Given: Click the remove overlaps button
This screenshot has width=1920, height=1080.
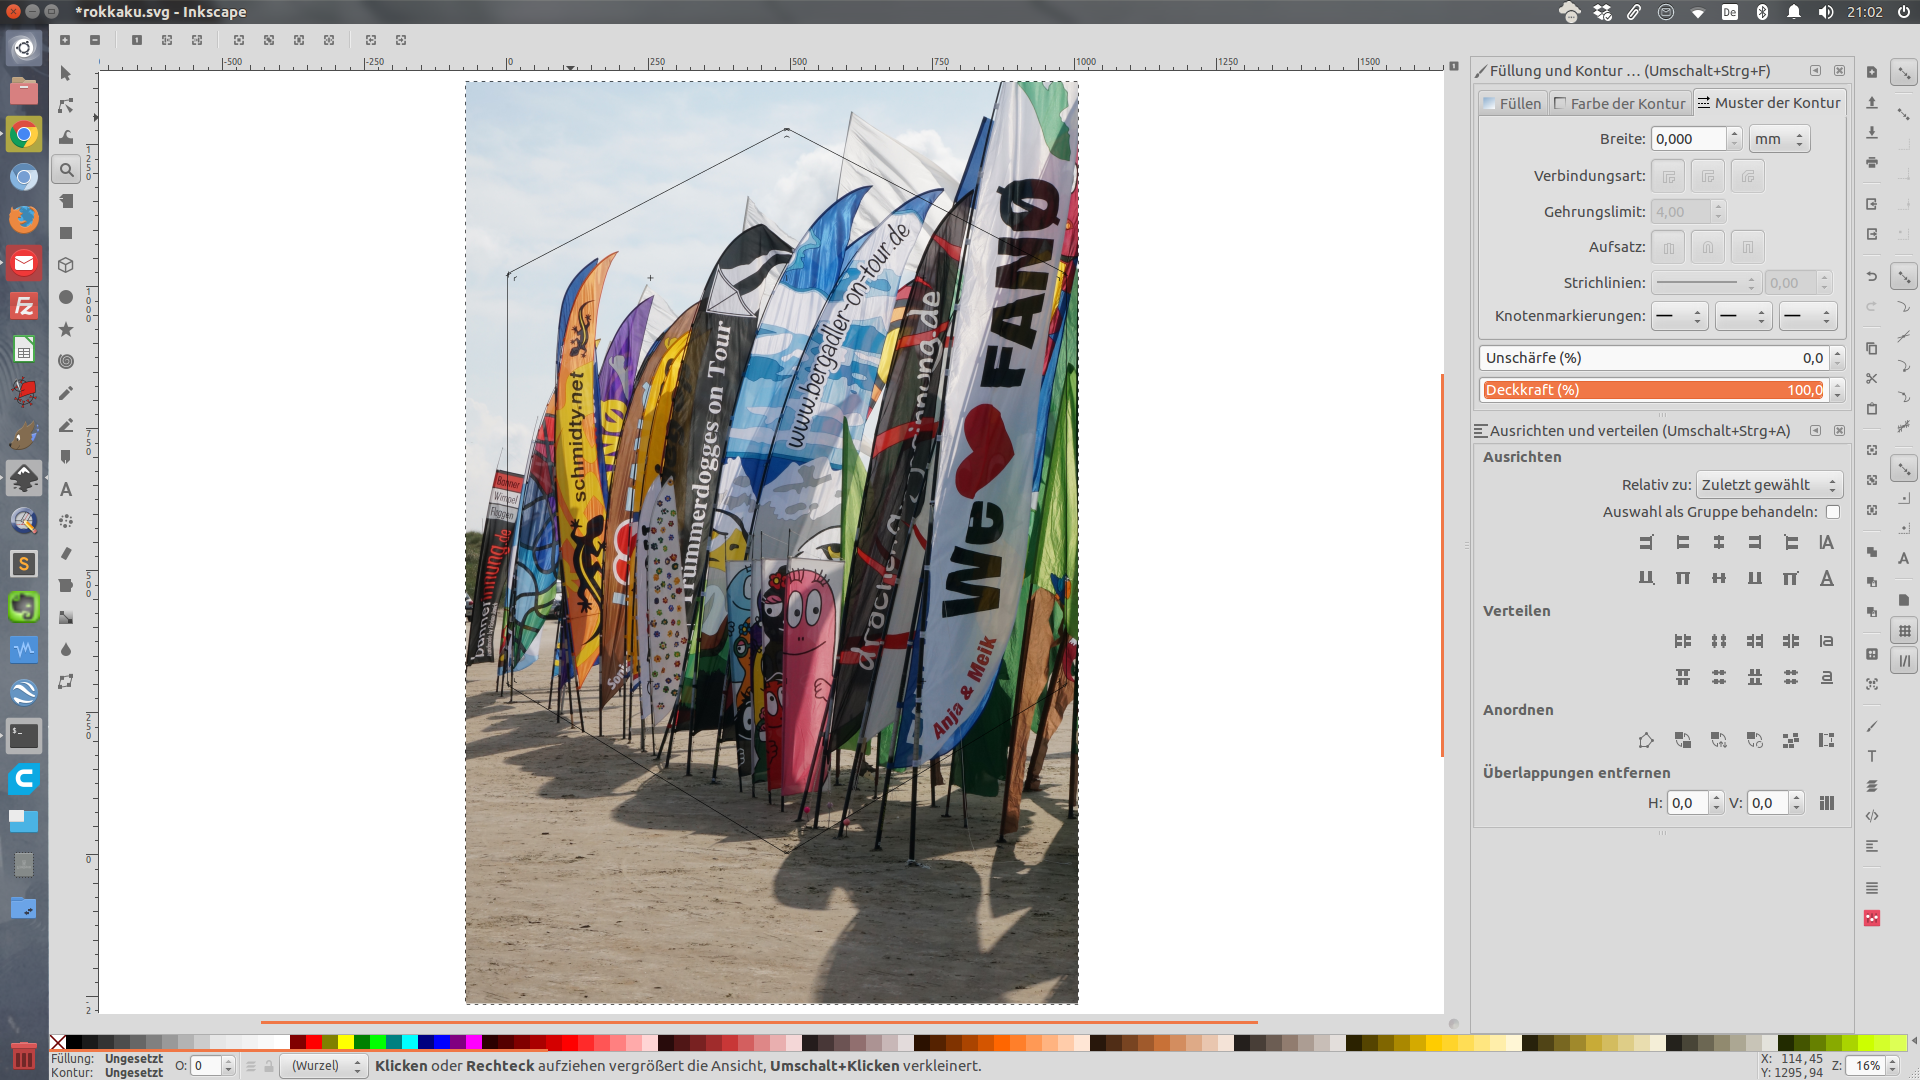Looking at the screenshot, I should pyautogui.click(x=1826, y=803).
